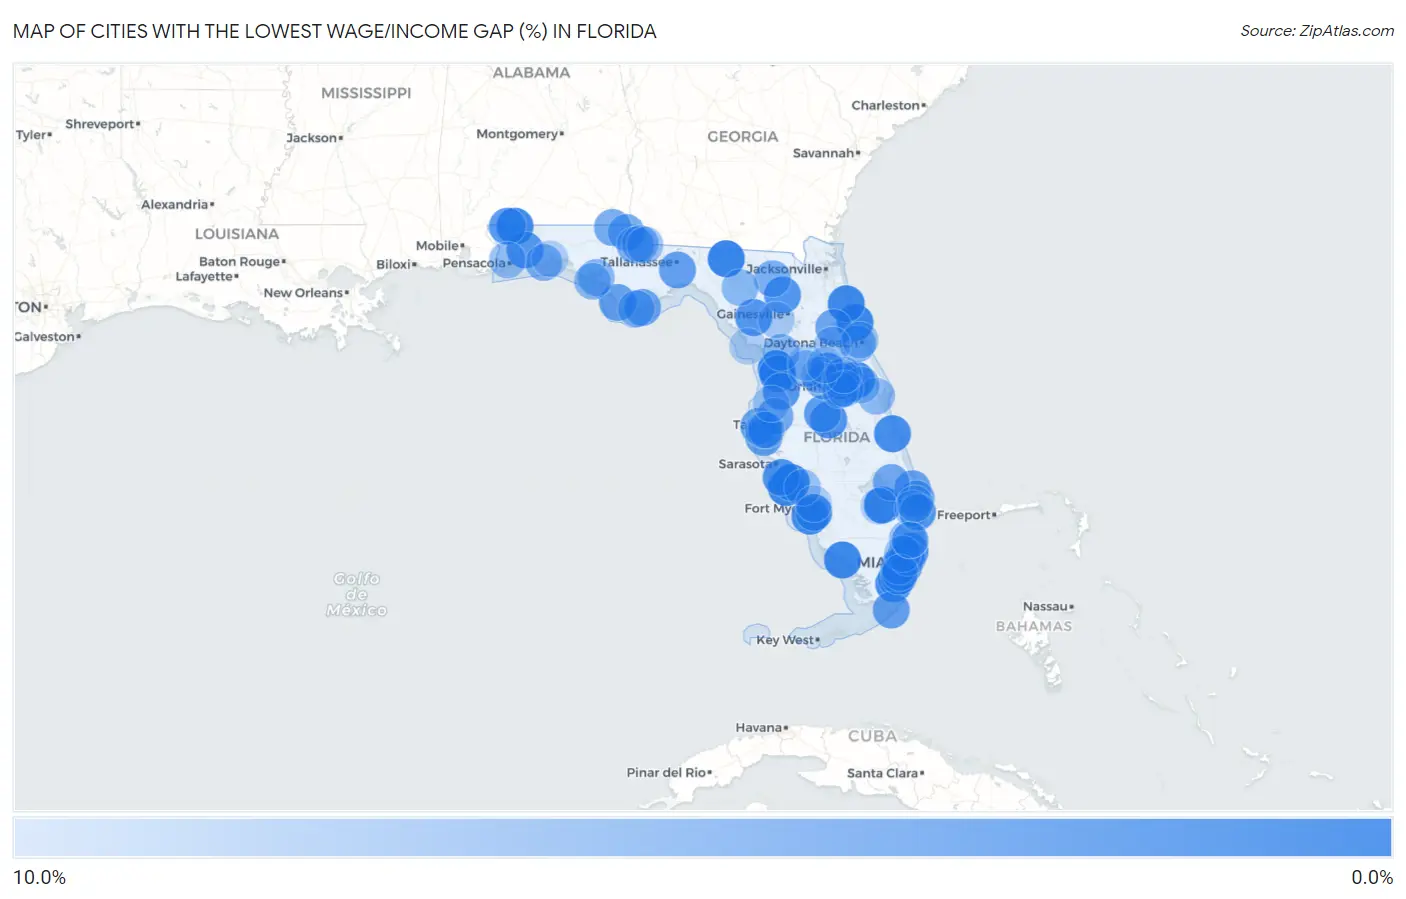Click the Source: ZipAtlas.com credit
This screenshot has width=1406, height=899.
[1317, 31]
